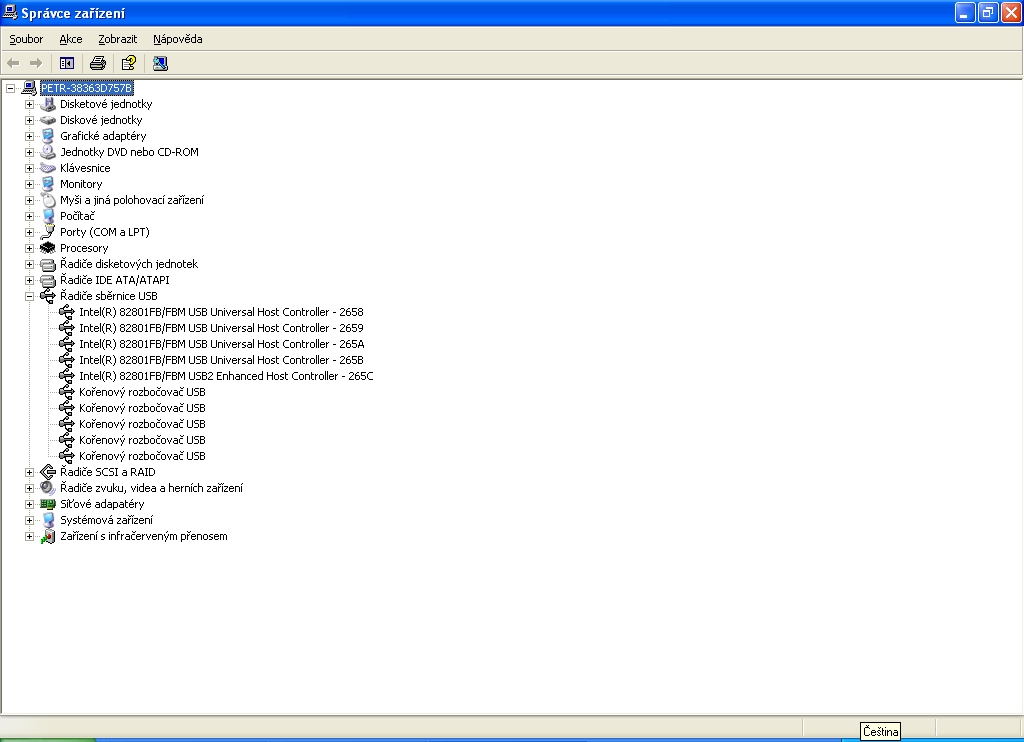The image size is (1024, 742).
Task: Click the mouse icon of Myši a jiná polohovací zařízení
Action: [48, 200]
